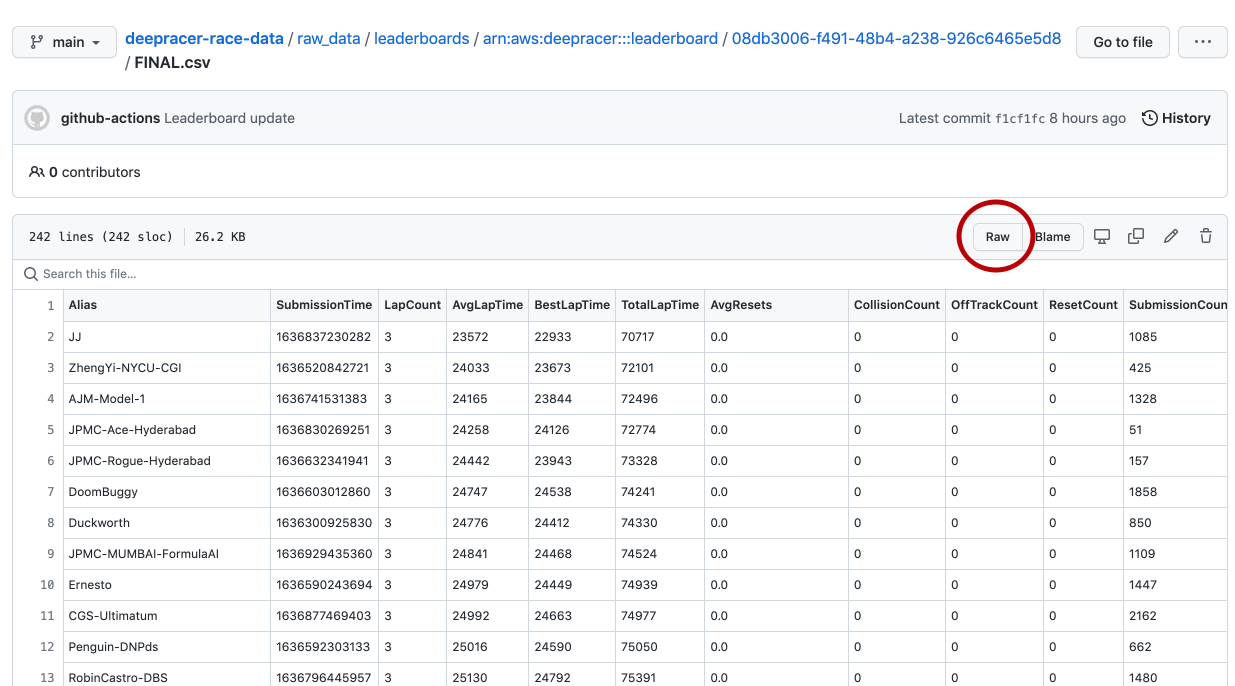Navigate to raw_data folder breadcrumb

(328, 39)
